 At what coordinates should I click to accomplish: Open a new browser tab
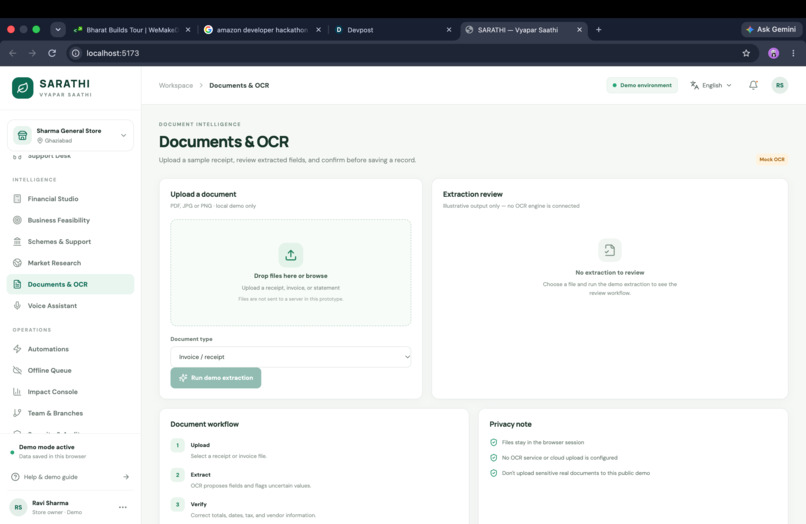[x=598, y=30]
